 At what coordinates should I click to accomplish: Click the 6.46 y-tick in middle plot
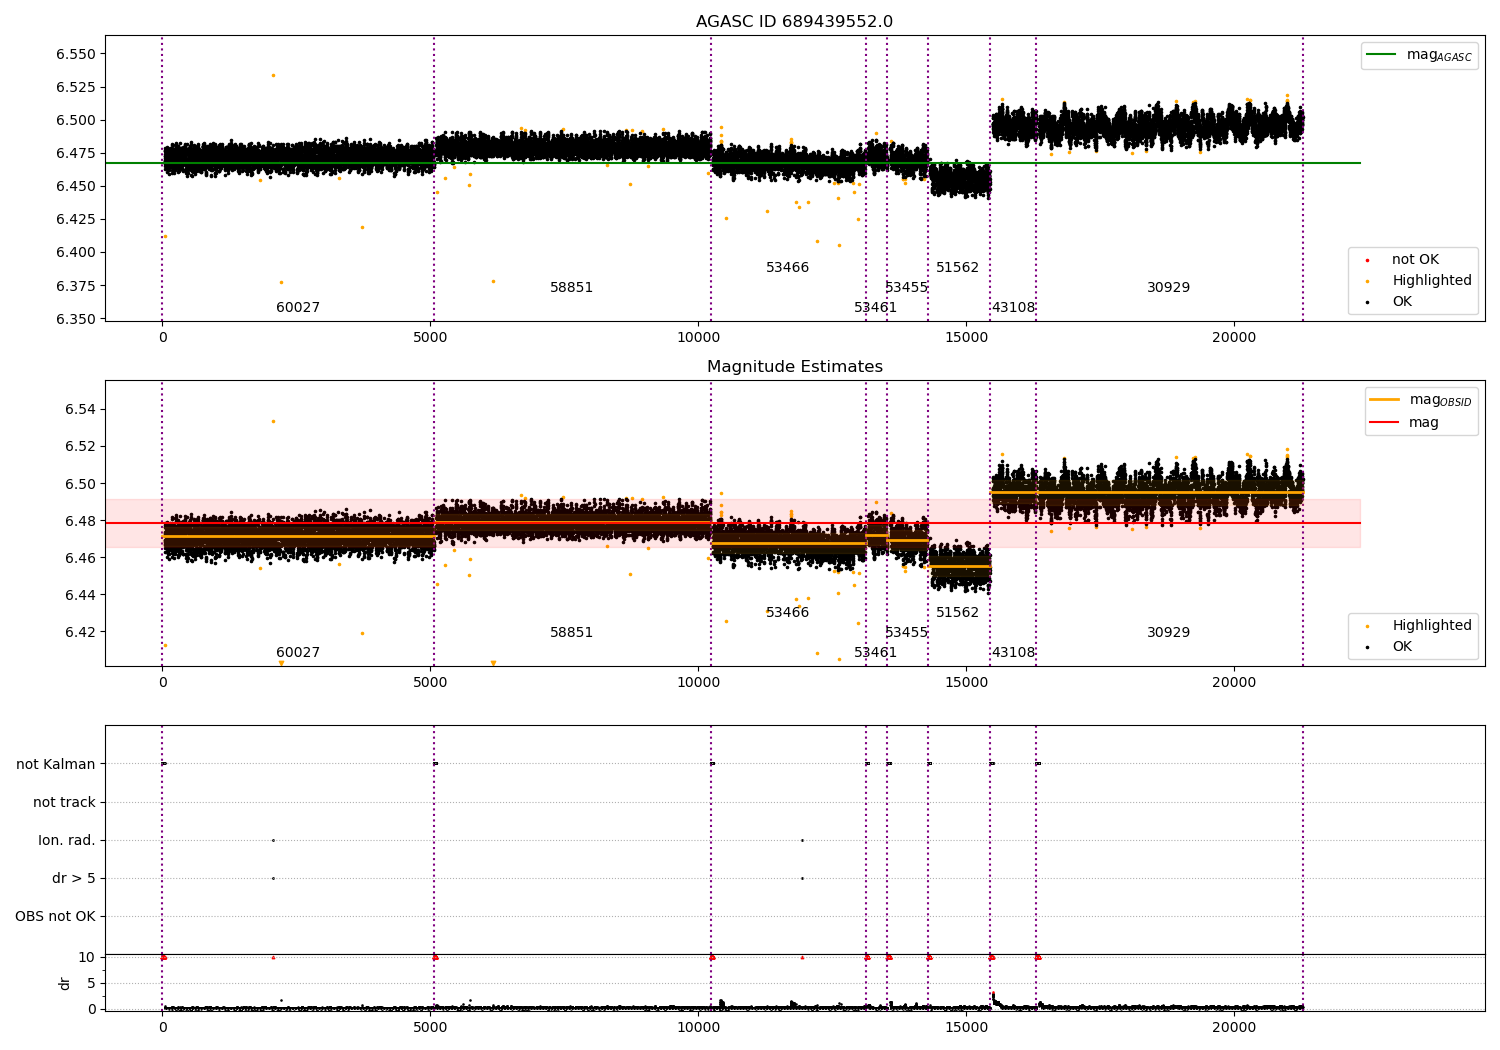tap(80, 558)
